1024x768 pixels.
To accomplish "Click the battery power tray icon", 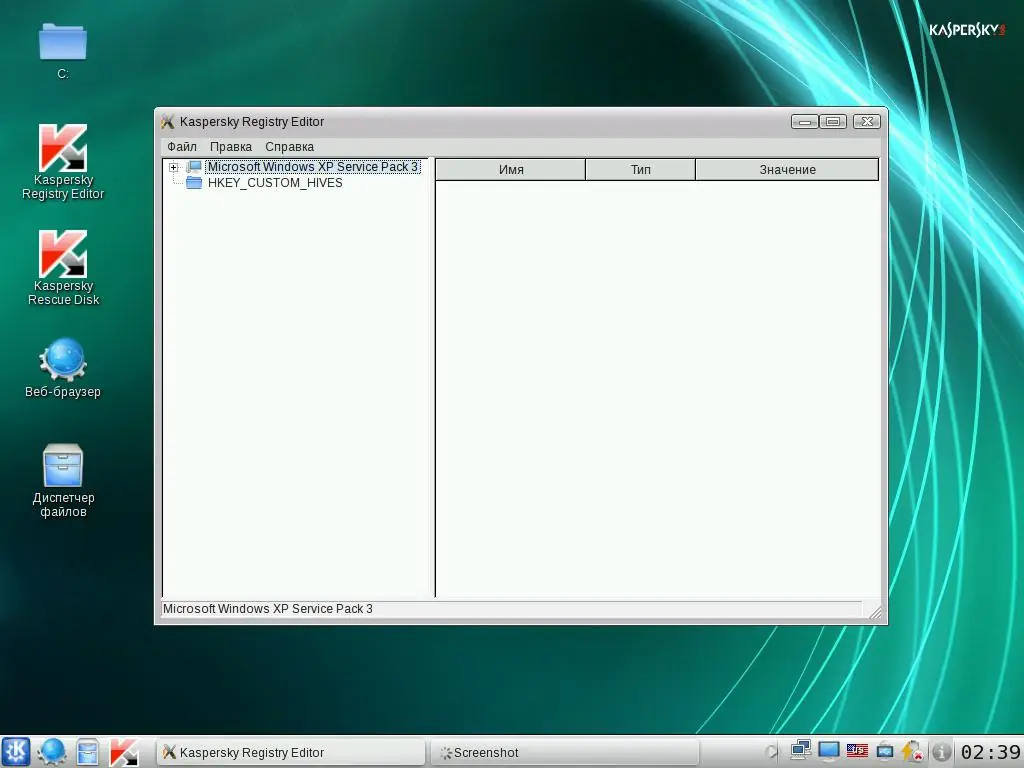I will [x=912, y=751].
